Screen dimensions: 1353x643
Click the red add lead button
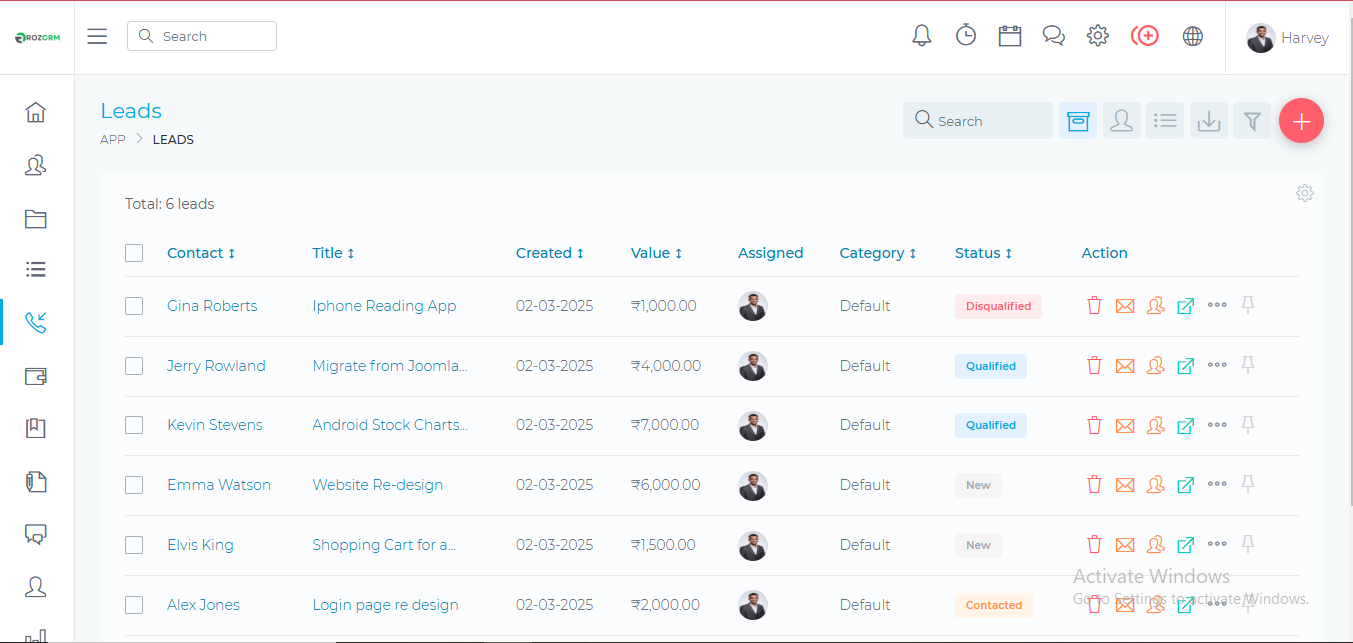[1301, 121]
